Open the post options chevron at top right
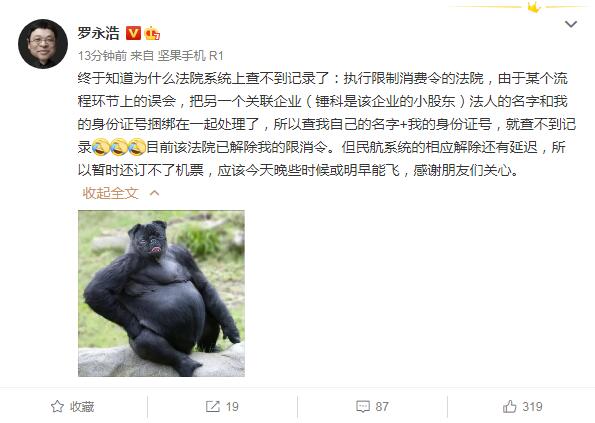Screen dimensions: 595x423 [x=571, y=24]
